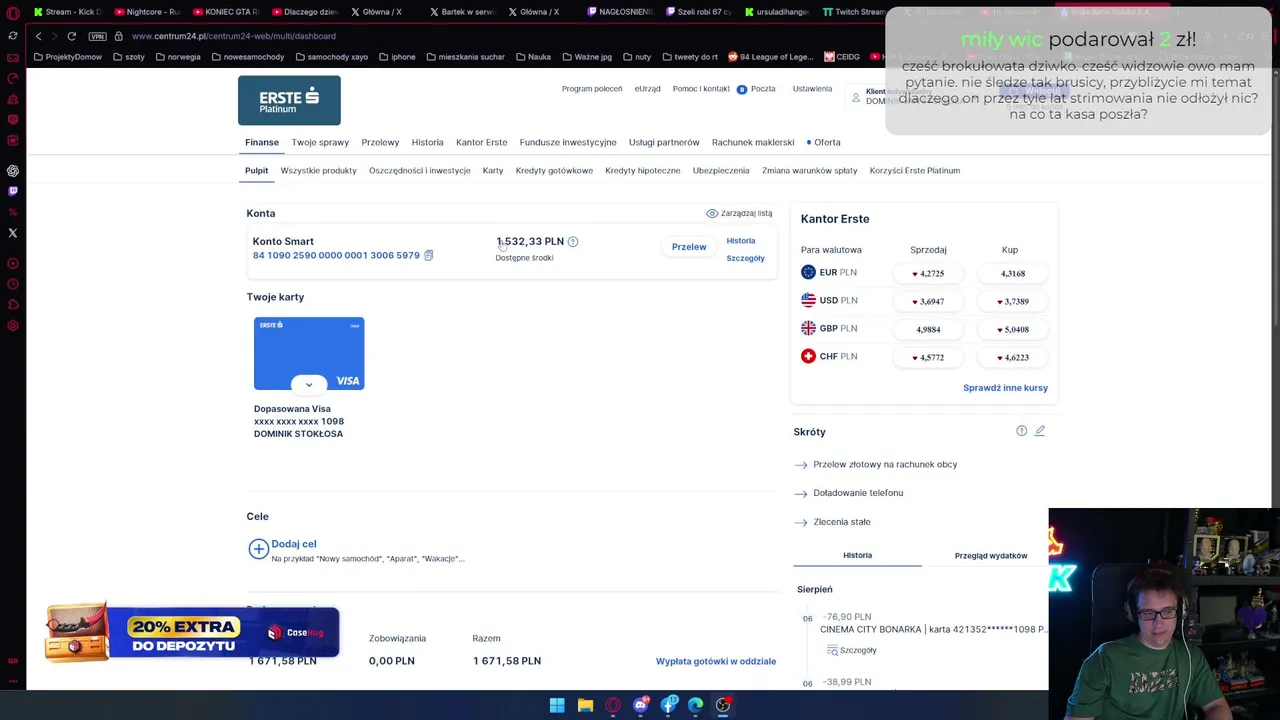Expand the Visa card chevron
1280x720 pixels.
[x=309, y=384]
